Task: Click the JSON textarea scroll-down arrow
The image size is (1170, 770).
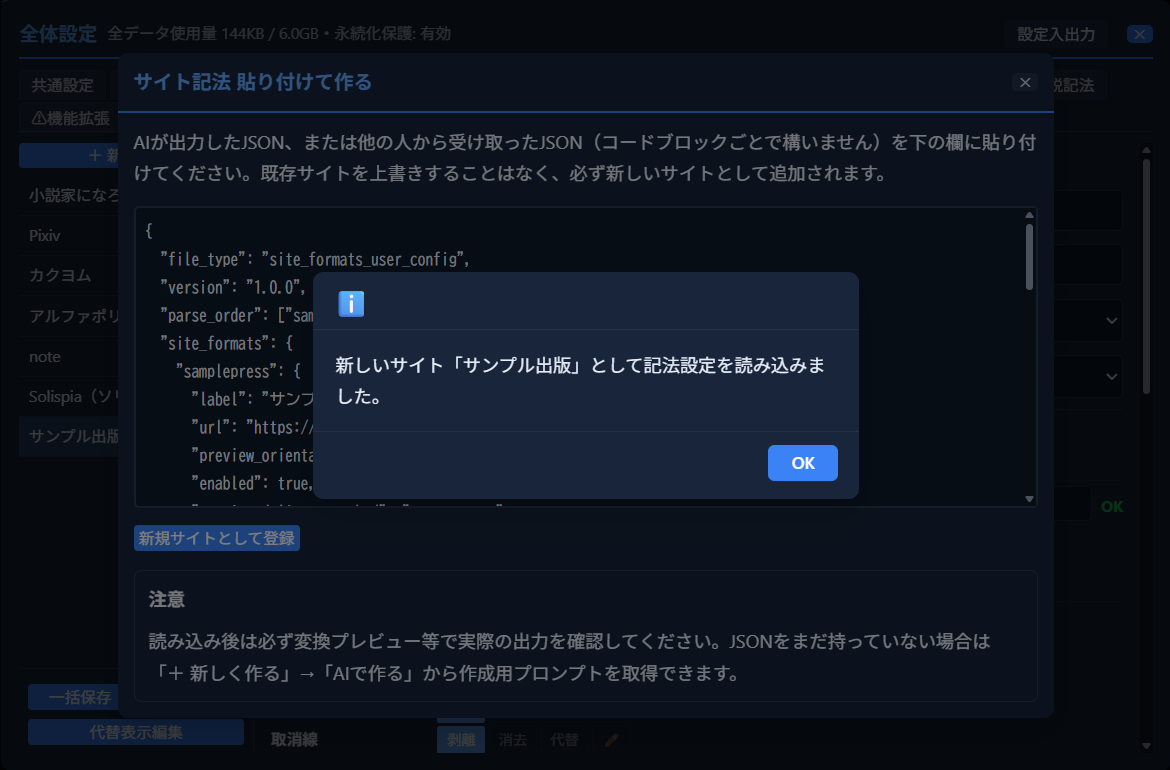Action: click(1029, 498)
